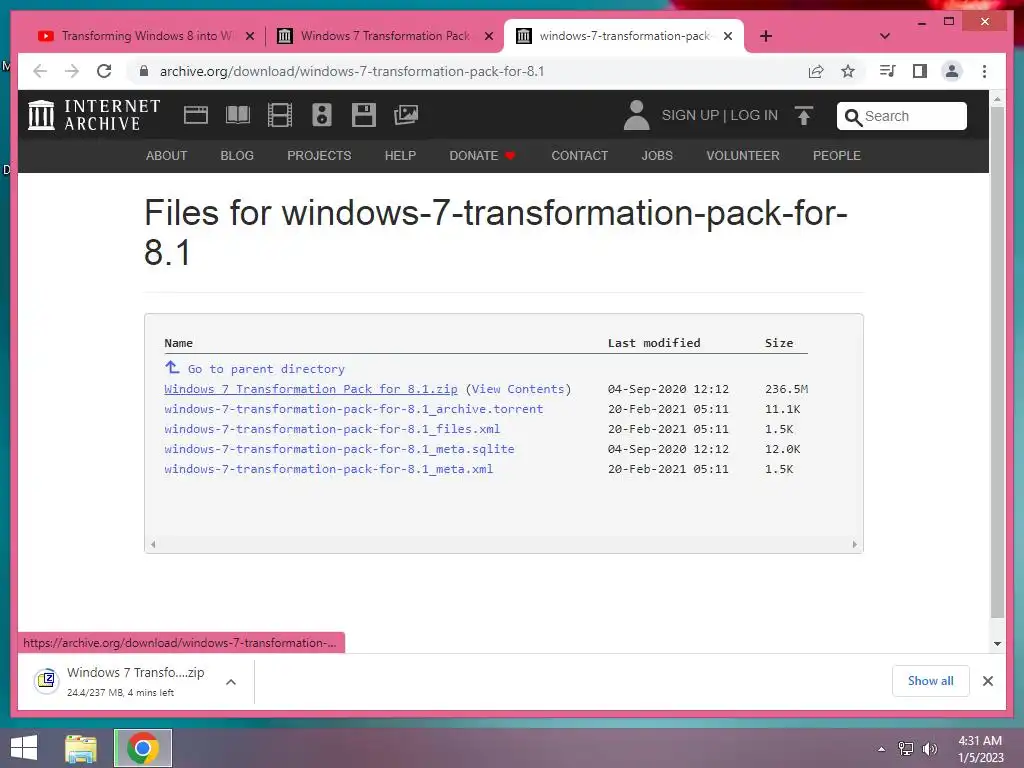Close the YouTube tab

249,36
